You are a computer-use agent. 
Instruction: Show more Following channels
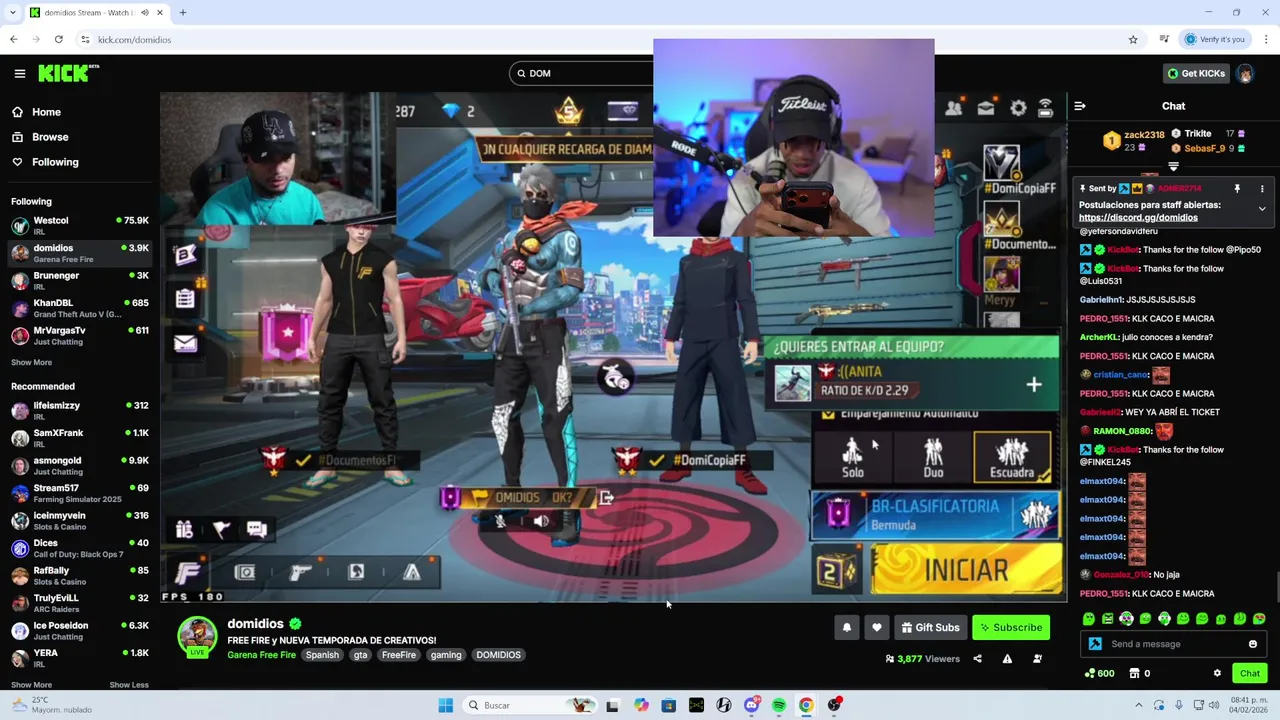pyautogui.click(x=31, y=363)
